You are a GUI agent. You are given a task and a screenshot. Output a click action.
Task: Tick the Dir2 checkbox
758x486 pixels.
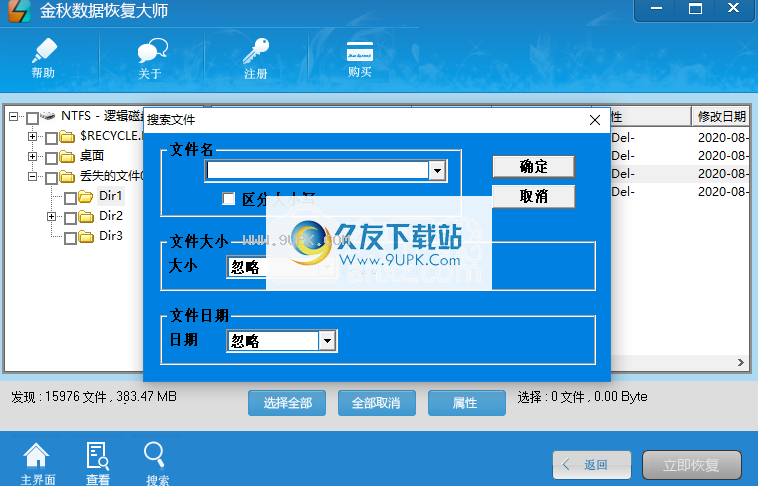coord(70,218)
